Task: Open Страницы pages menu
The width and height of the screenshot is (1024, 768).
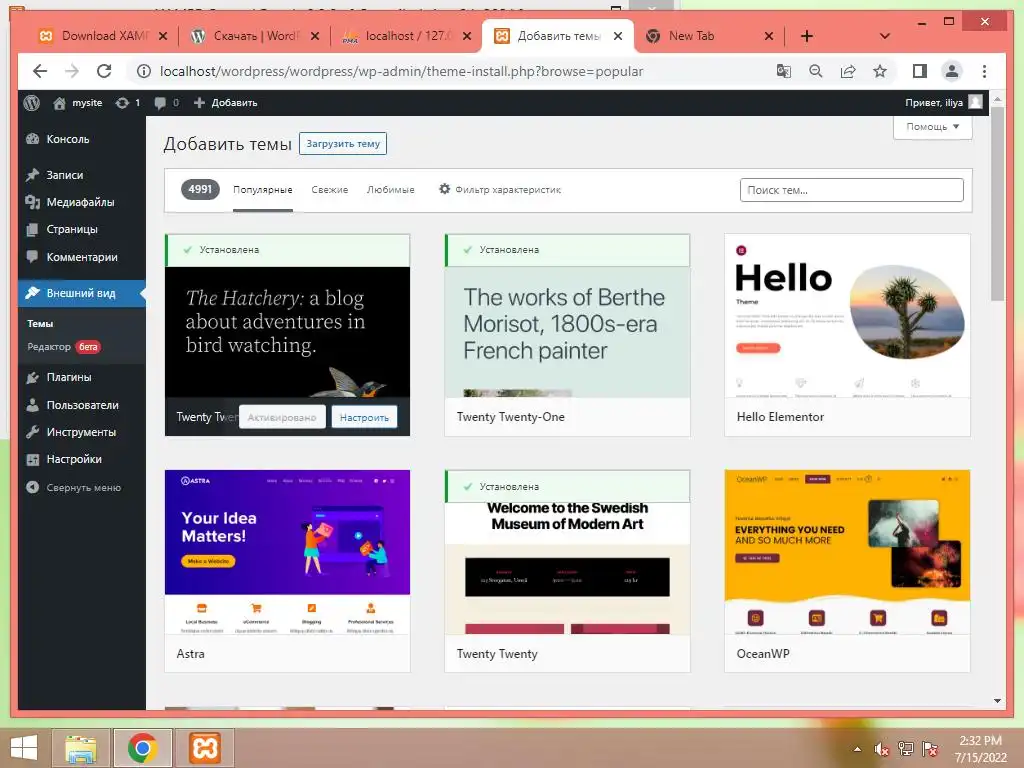Action: (x=82, y=229)
